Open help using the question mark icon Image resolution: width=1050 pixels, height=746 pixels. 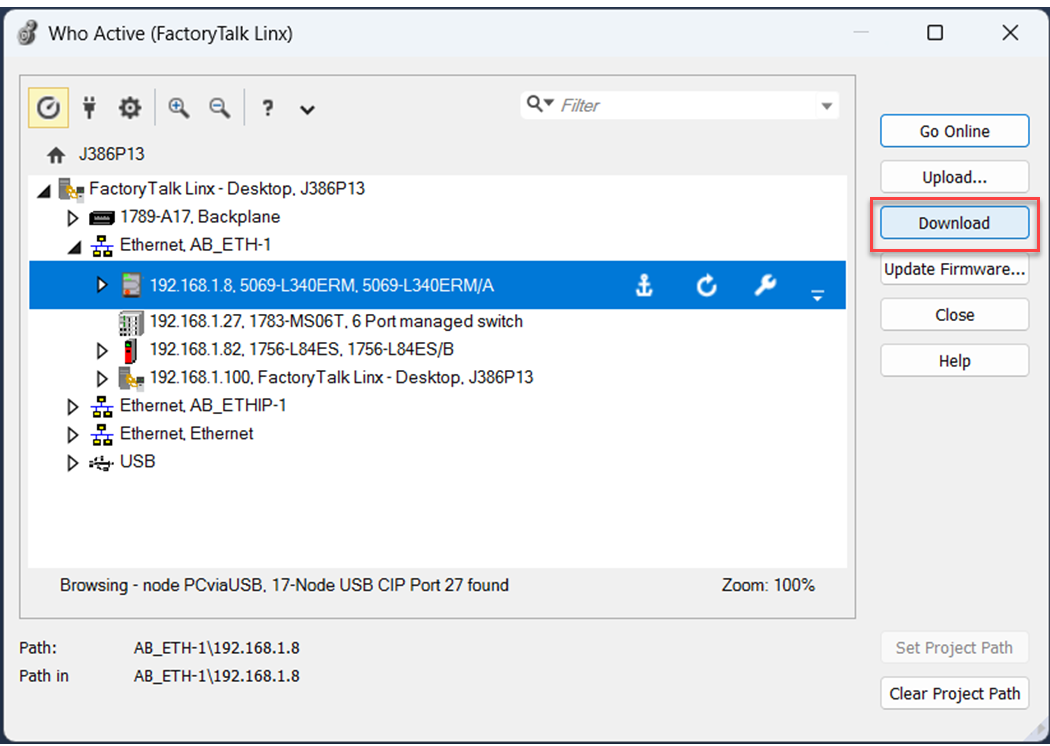point(267,107)
